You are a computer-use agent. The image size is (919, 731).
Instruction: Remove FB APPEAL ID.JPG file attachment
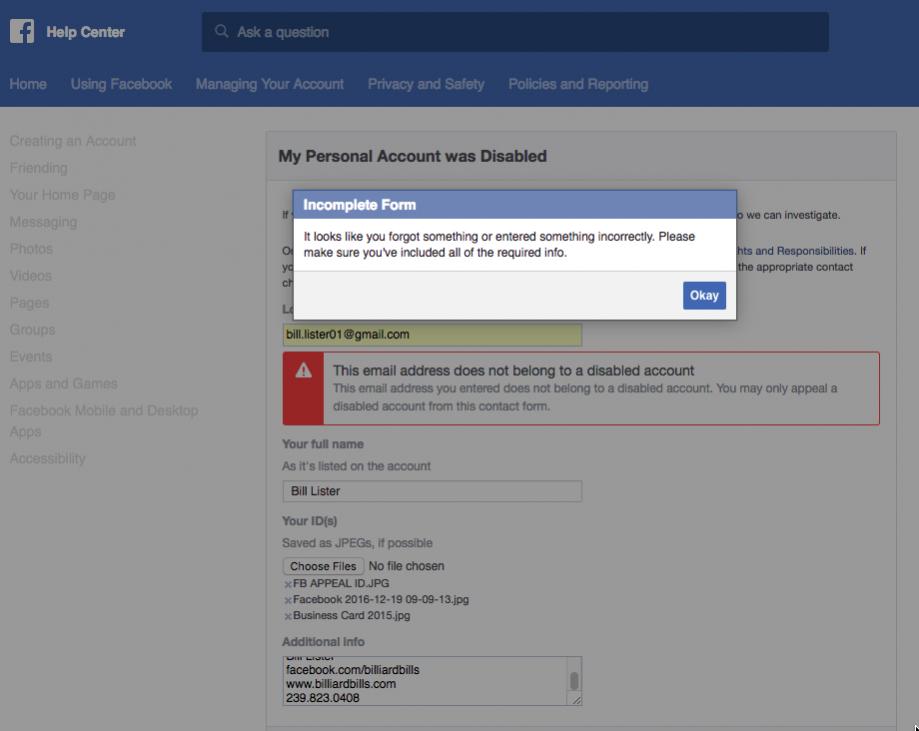(288, 584)
